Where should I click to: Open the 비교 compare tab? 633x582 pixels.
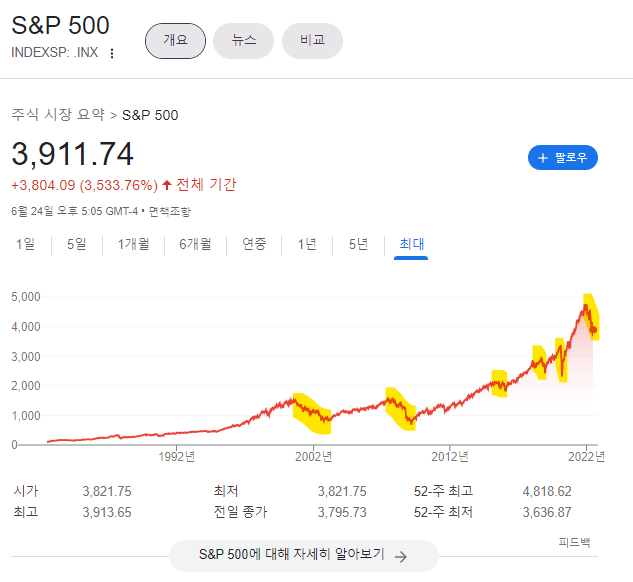coord(312,41)
